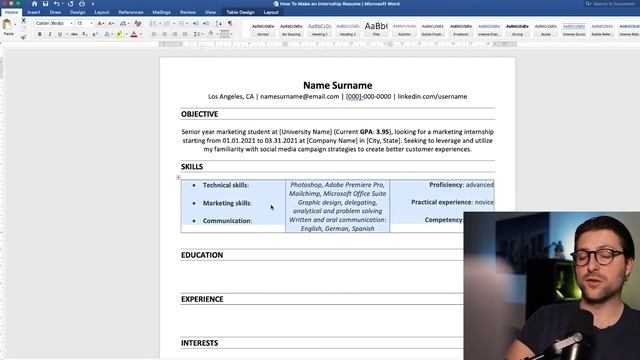Cut selection with the scissors icon
Viewport: 640px width, 360px height.
23,20
